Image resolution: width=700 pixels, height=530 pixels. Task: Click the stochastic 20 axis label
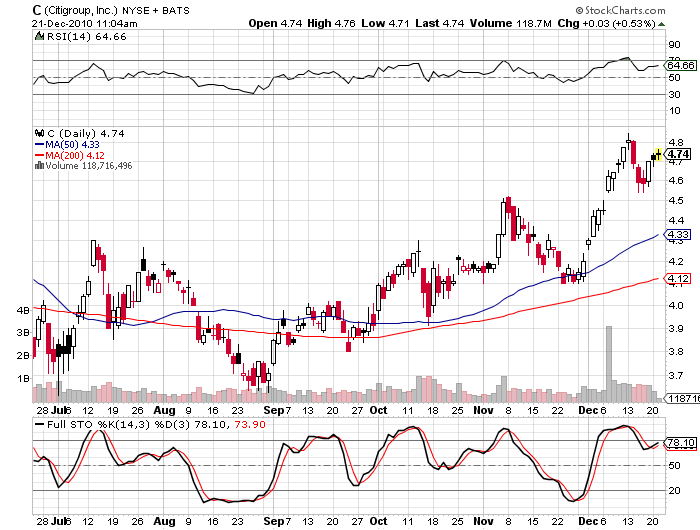pos(675,490)
